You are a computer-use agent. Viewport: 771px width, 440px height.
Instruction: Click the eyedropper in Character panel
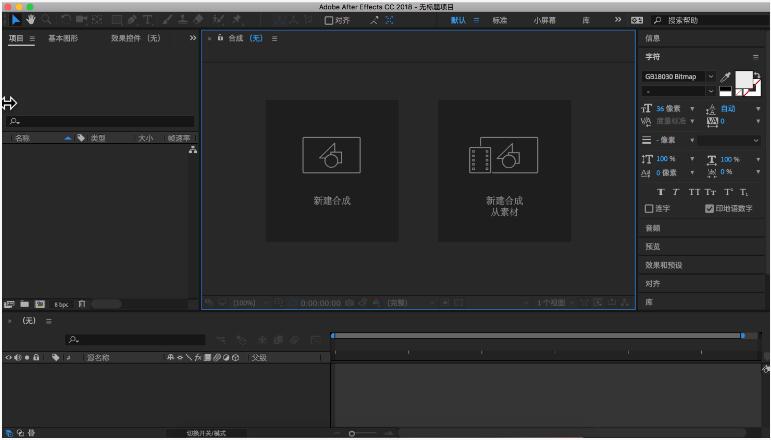tap(725, 77)
